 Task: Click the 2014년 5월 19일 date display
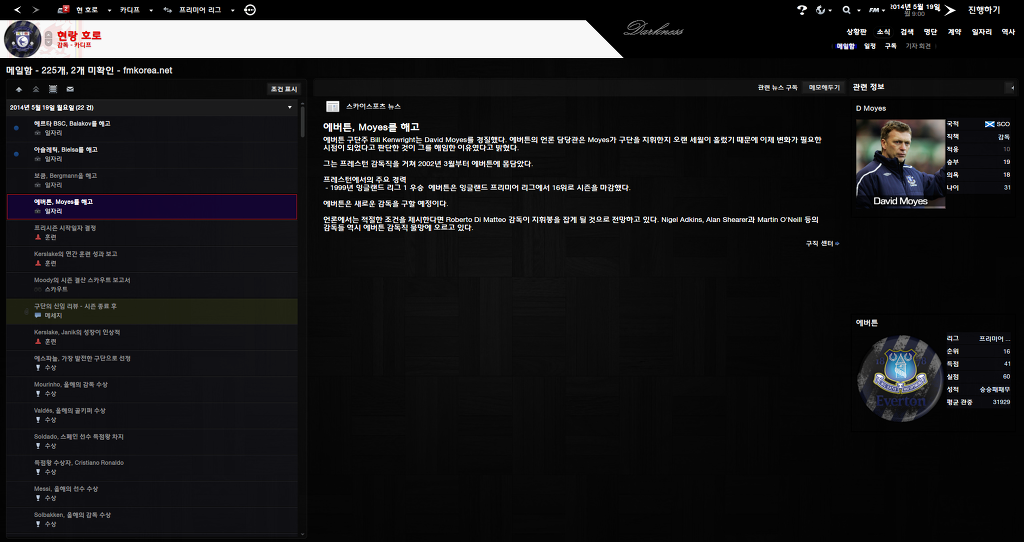pyautogui.click(x=916, y=7)
